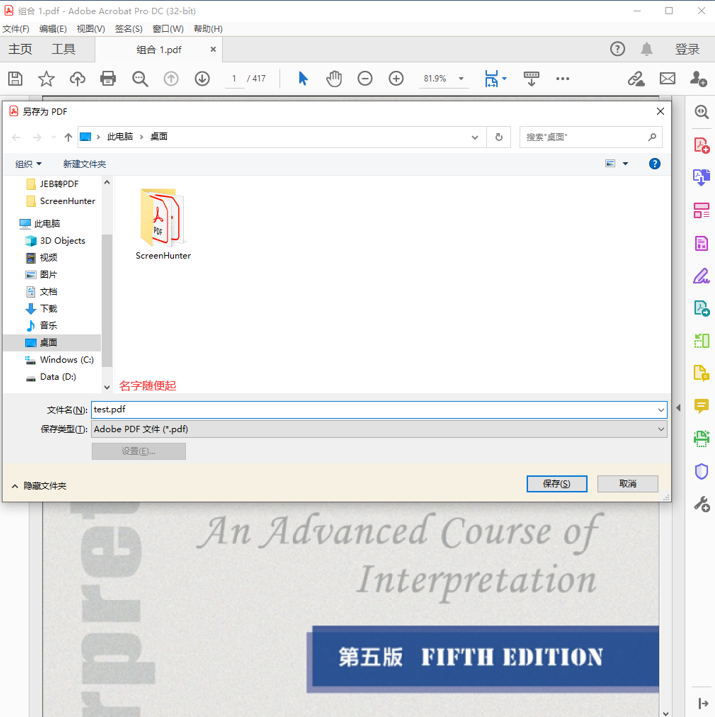The height and width of the screenshot is (717, 715).
Task: Open the Fill & Sign pen tool
Action: (x=701, y=276)
